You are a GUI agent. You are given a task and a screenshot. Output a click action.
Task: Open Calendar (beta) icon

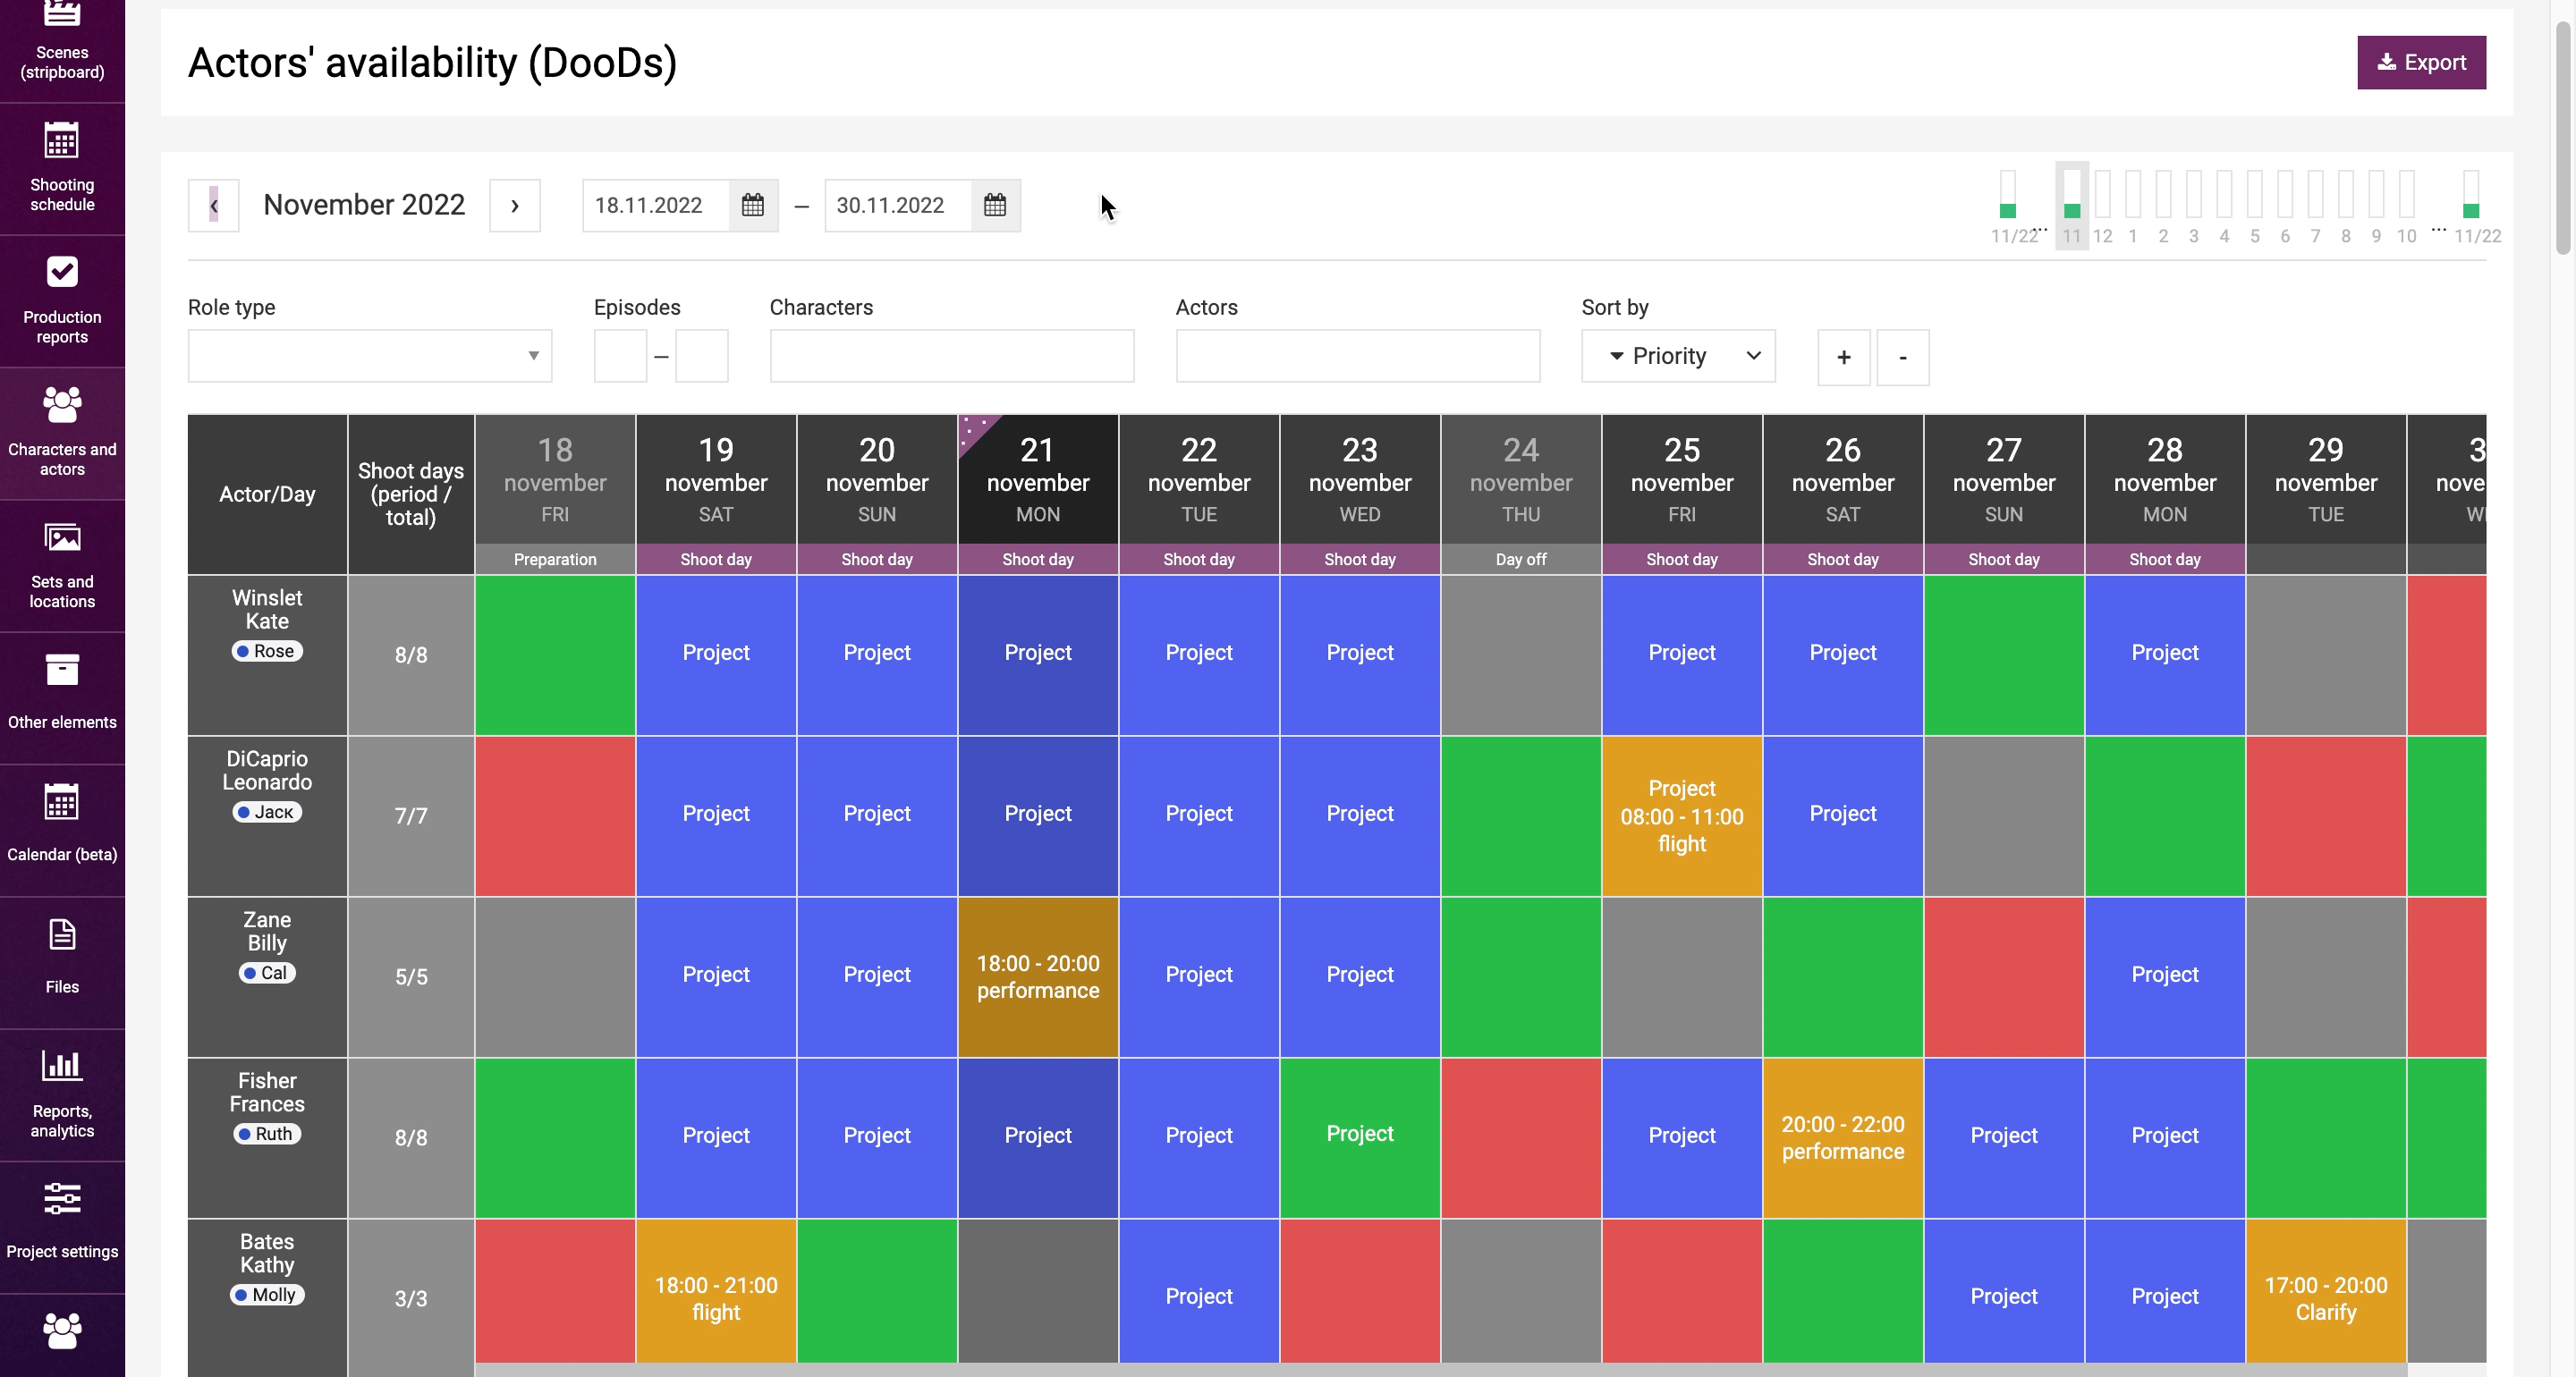click(x=62, y=802)
